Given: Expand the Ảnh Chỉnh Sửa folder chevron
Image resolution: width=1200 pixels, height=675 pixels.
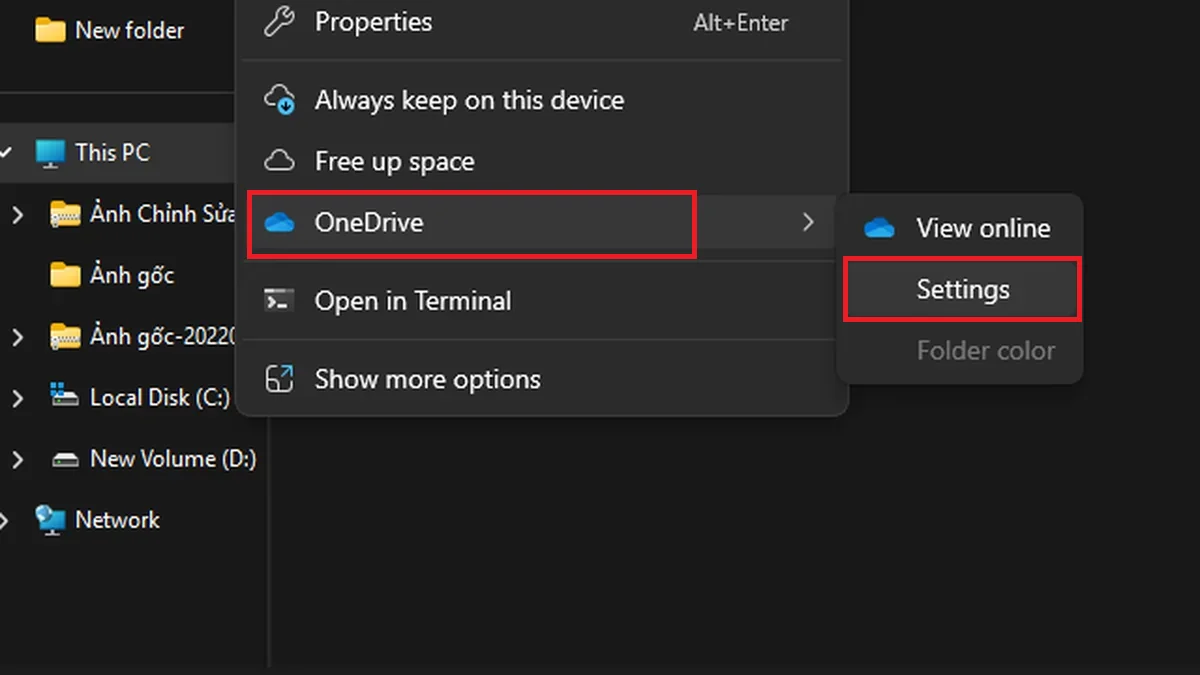Looking at the screenshot, I should pyautogui.click(x=17, y=214).
